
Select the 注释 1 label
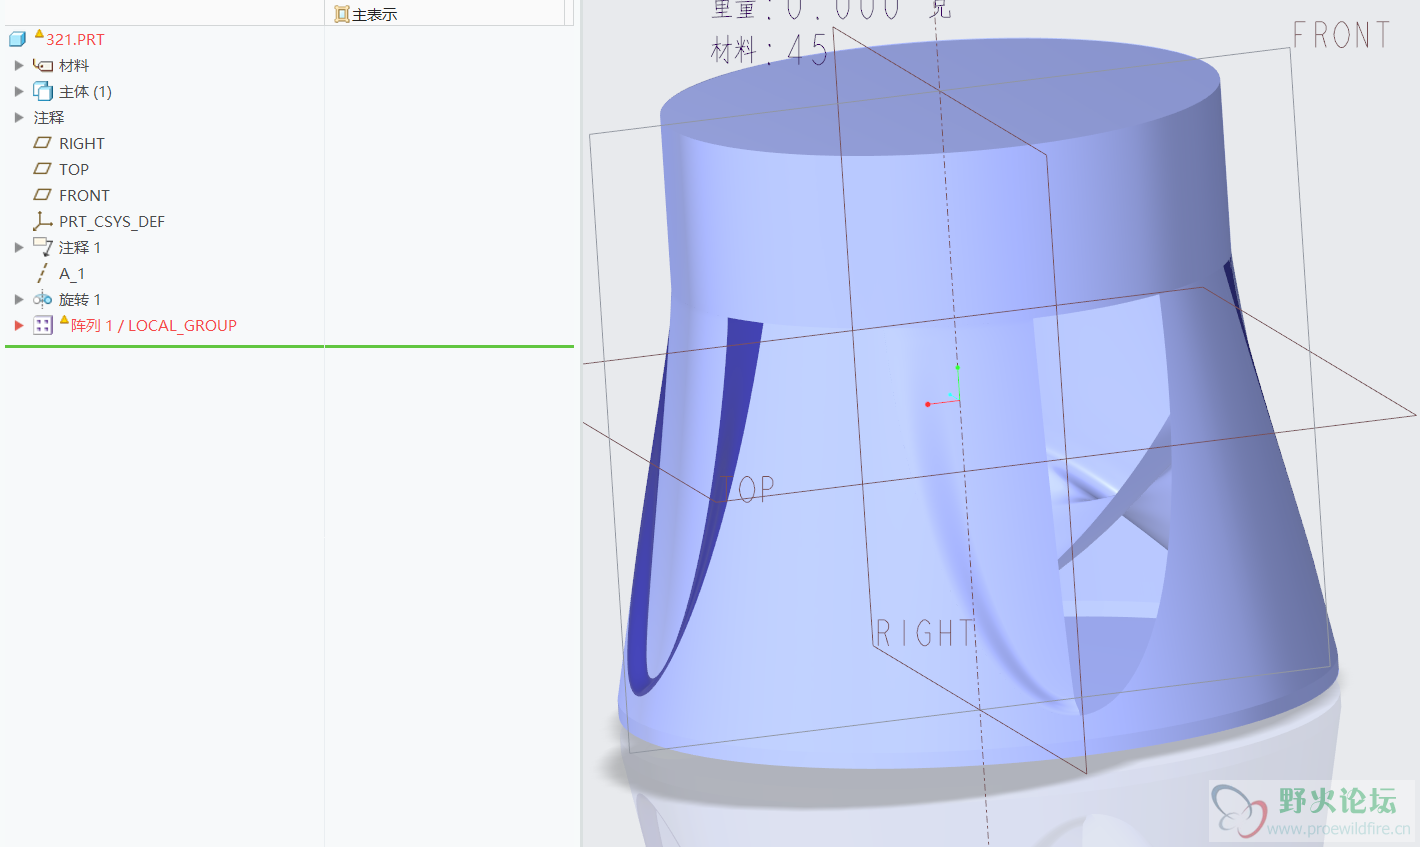point(80,248)
